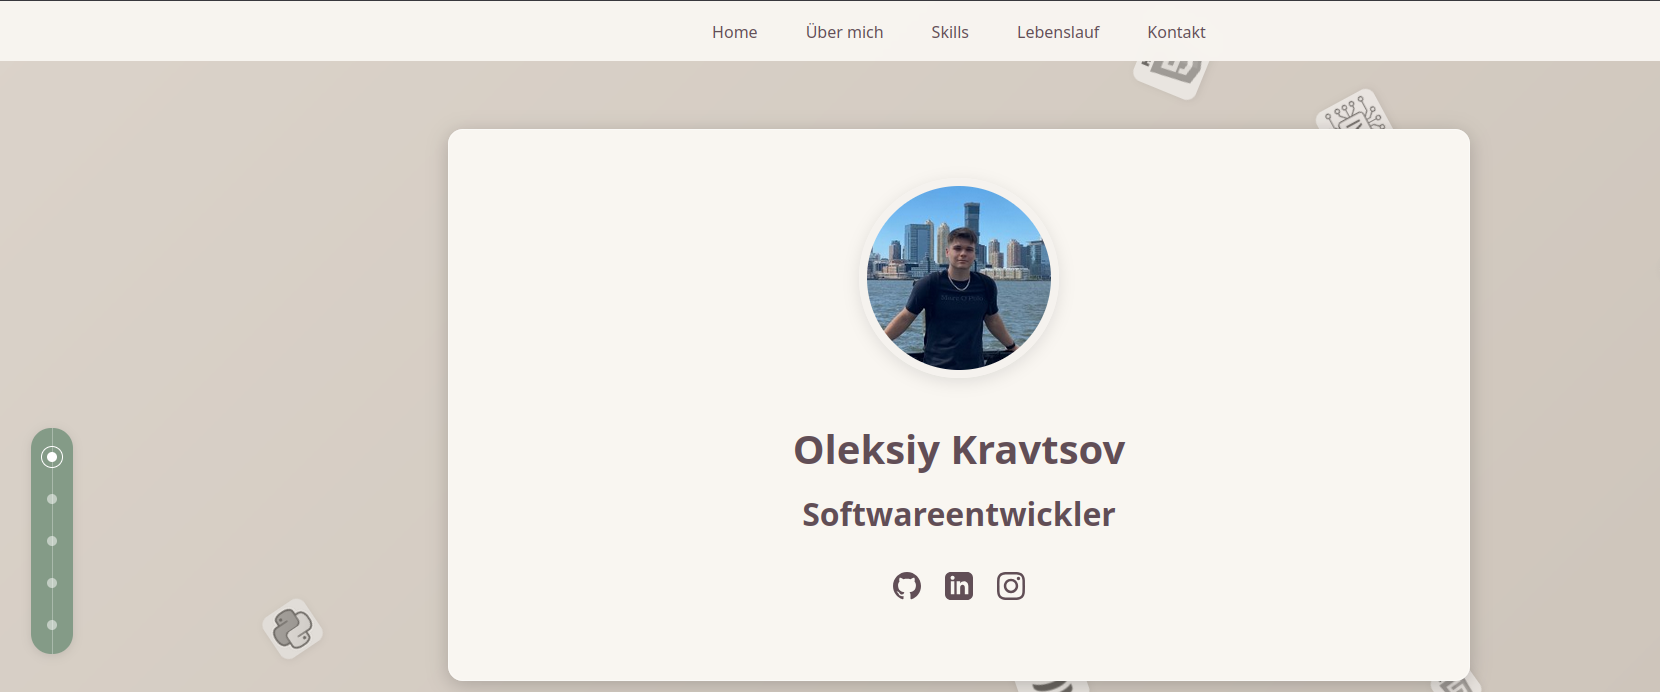
Task: Click the Kontakt link
Action: click(x=1176, y=32)
